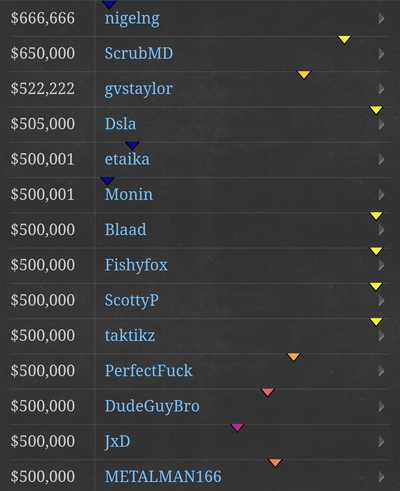Click the yellow marker above taktikz
Viewport: 400px width, 491px height.
376,322
